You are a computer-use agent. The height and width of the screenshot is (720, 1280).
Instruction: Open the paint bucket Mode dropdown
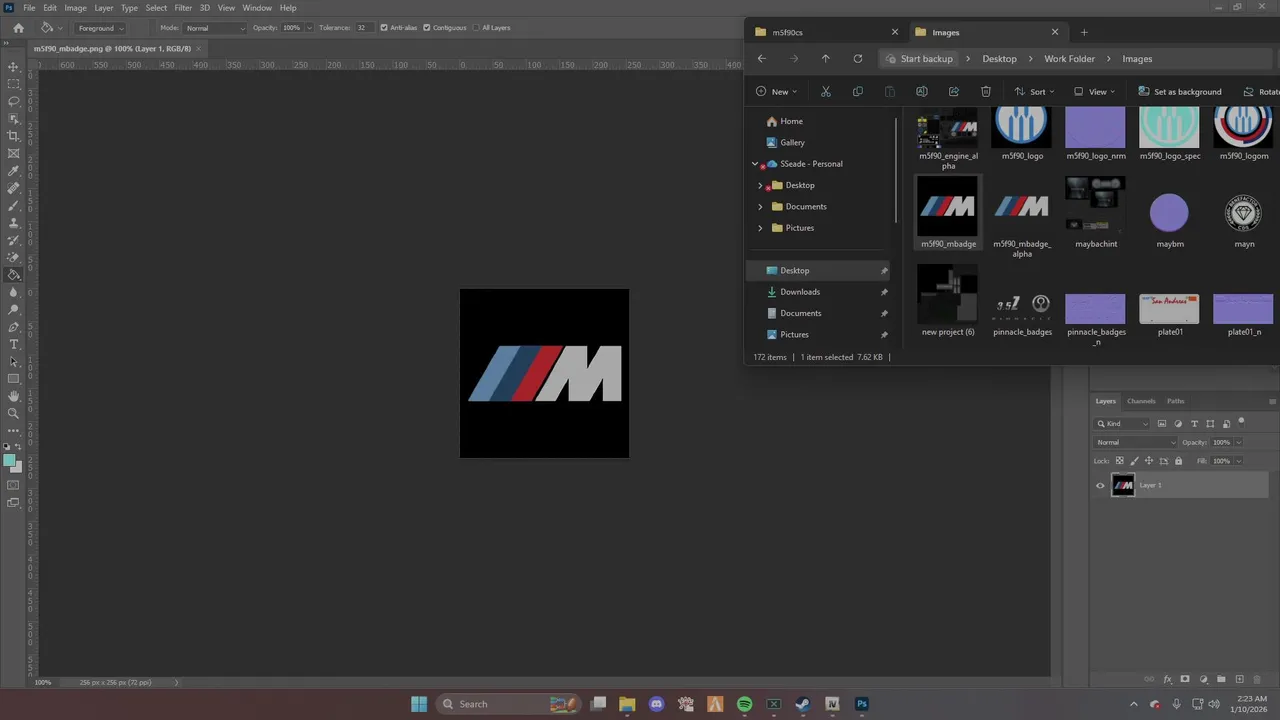click(x=214, y=28)
